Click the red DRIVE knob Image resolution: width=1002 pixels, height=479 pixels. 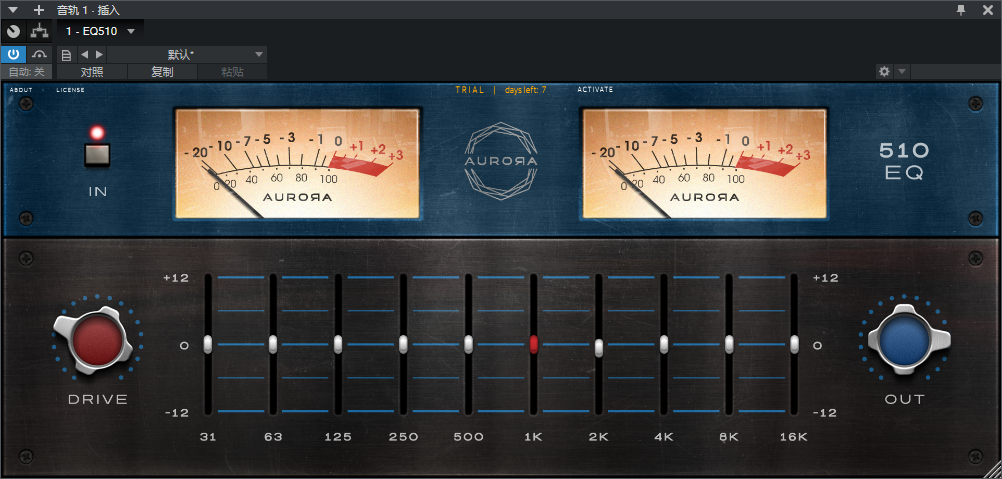(x=97, y=340)
